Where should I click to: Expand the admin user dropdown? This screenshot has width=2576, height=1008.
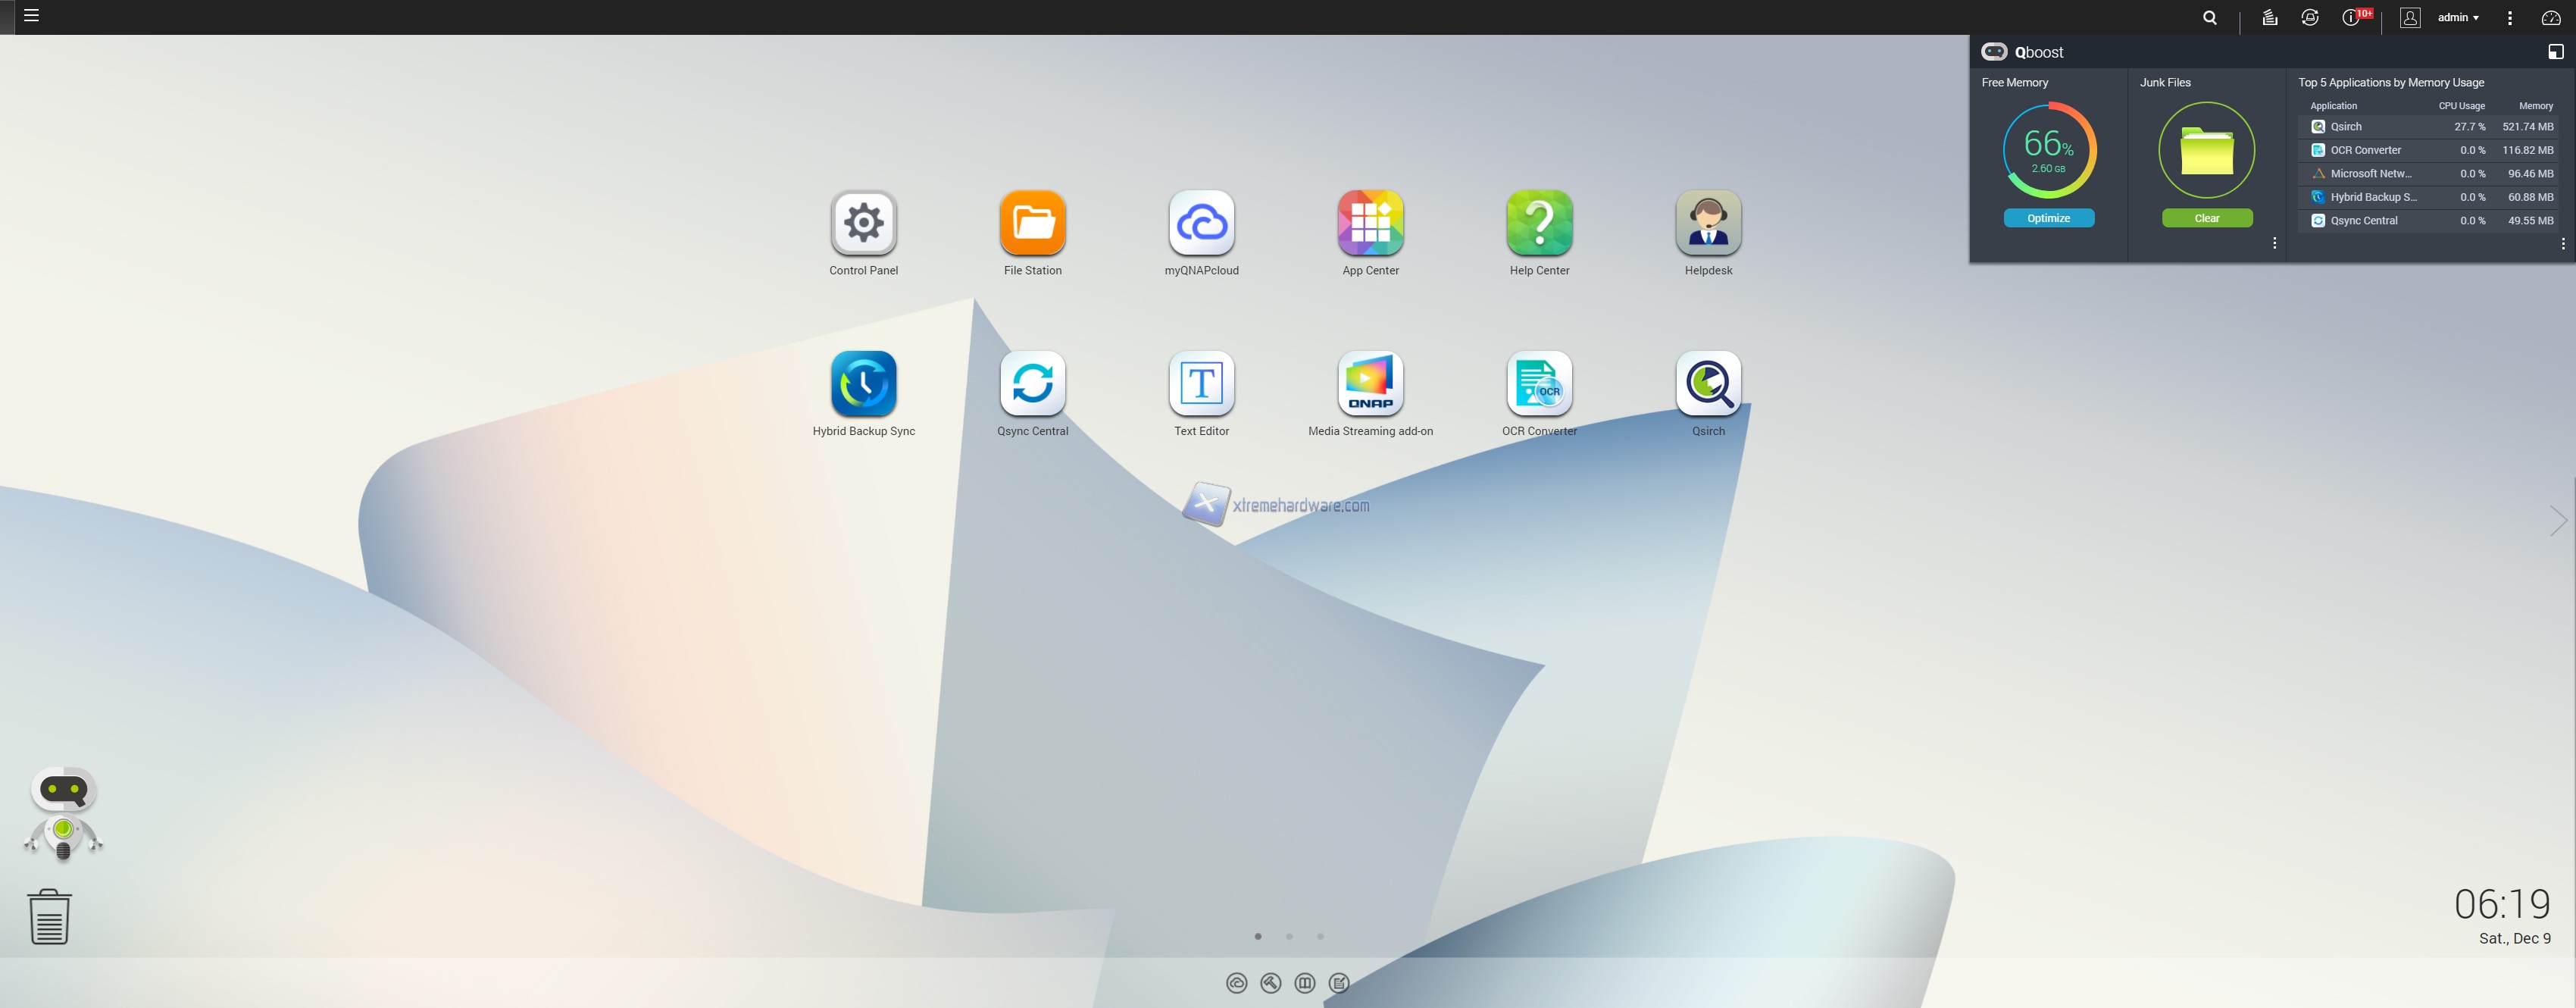point(2458,17)
